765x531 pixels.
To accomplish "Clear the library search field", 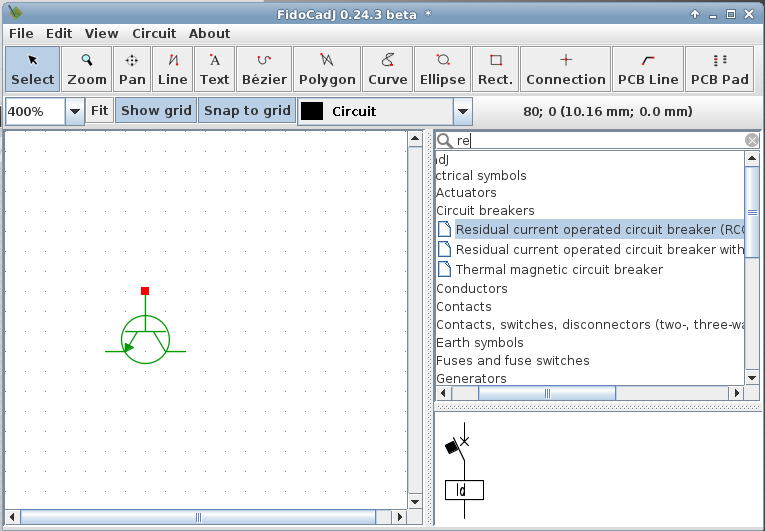I will coord(752,141).
